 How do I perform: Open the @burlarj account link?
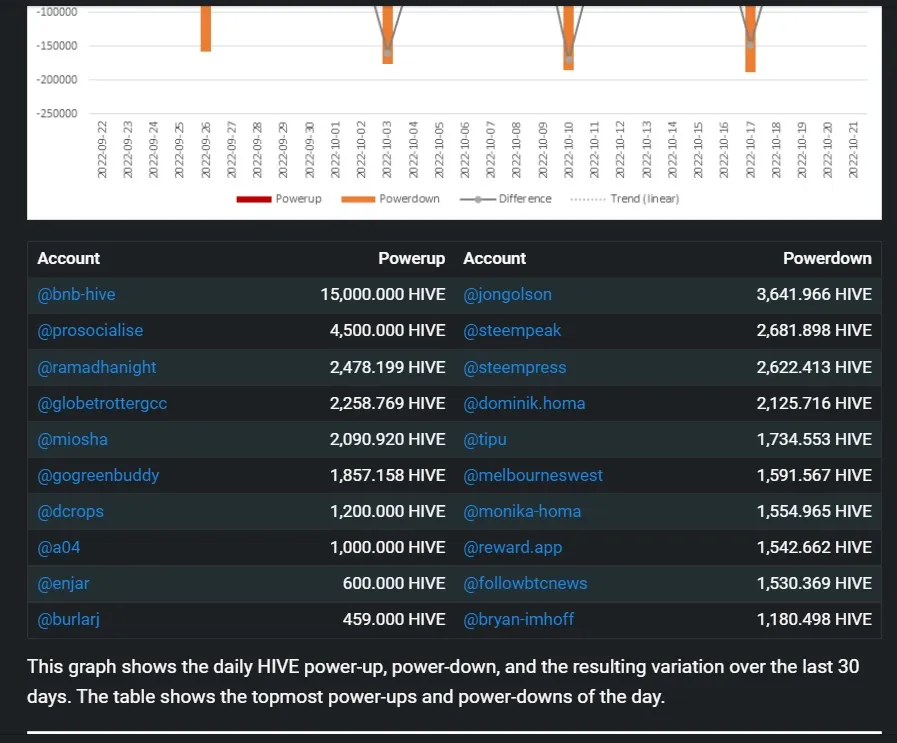pyautogui.click(x=69, y=619)
